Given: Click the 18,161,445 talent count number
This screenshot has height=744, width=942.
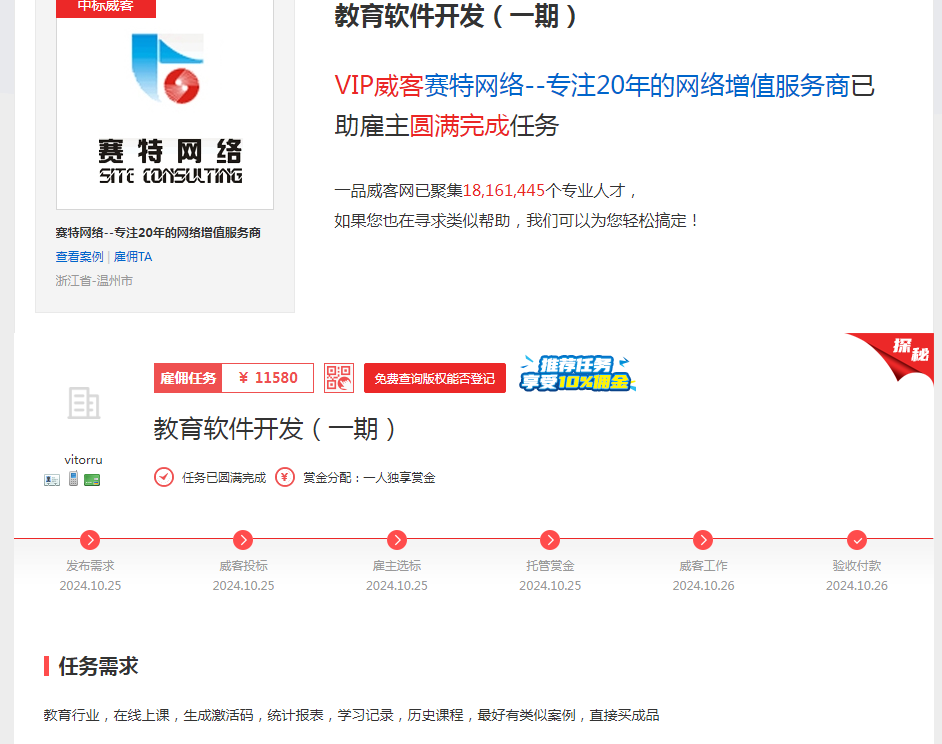Looking at the screenshot, I should tap(503, 191).
